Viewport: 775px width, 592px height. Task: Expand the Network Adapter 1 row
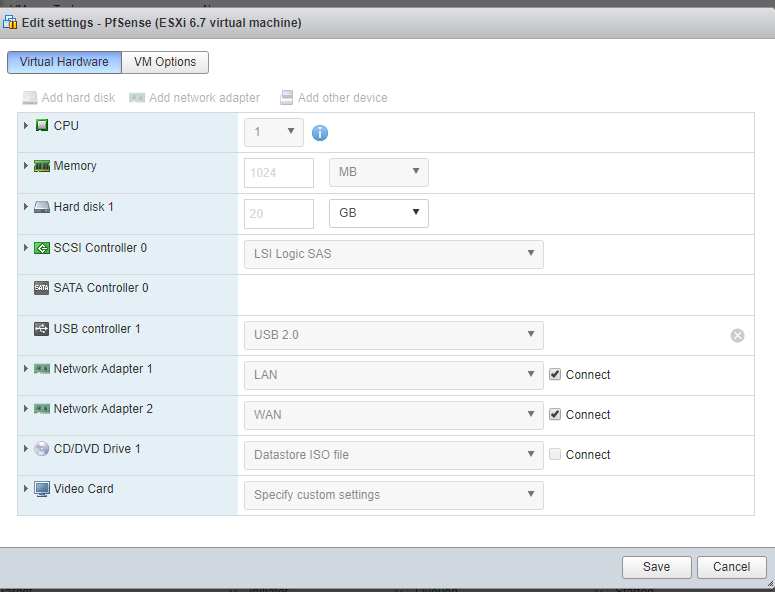pyautogui.click(x=26, y=369)
